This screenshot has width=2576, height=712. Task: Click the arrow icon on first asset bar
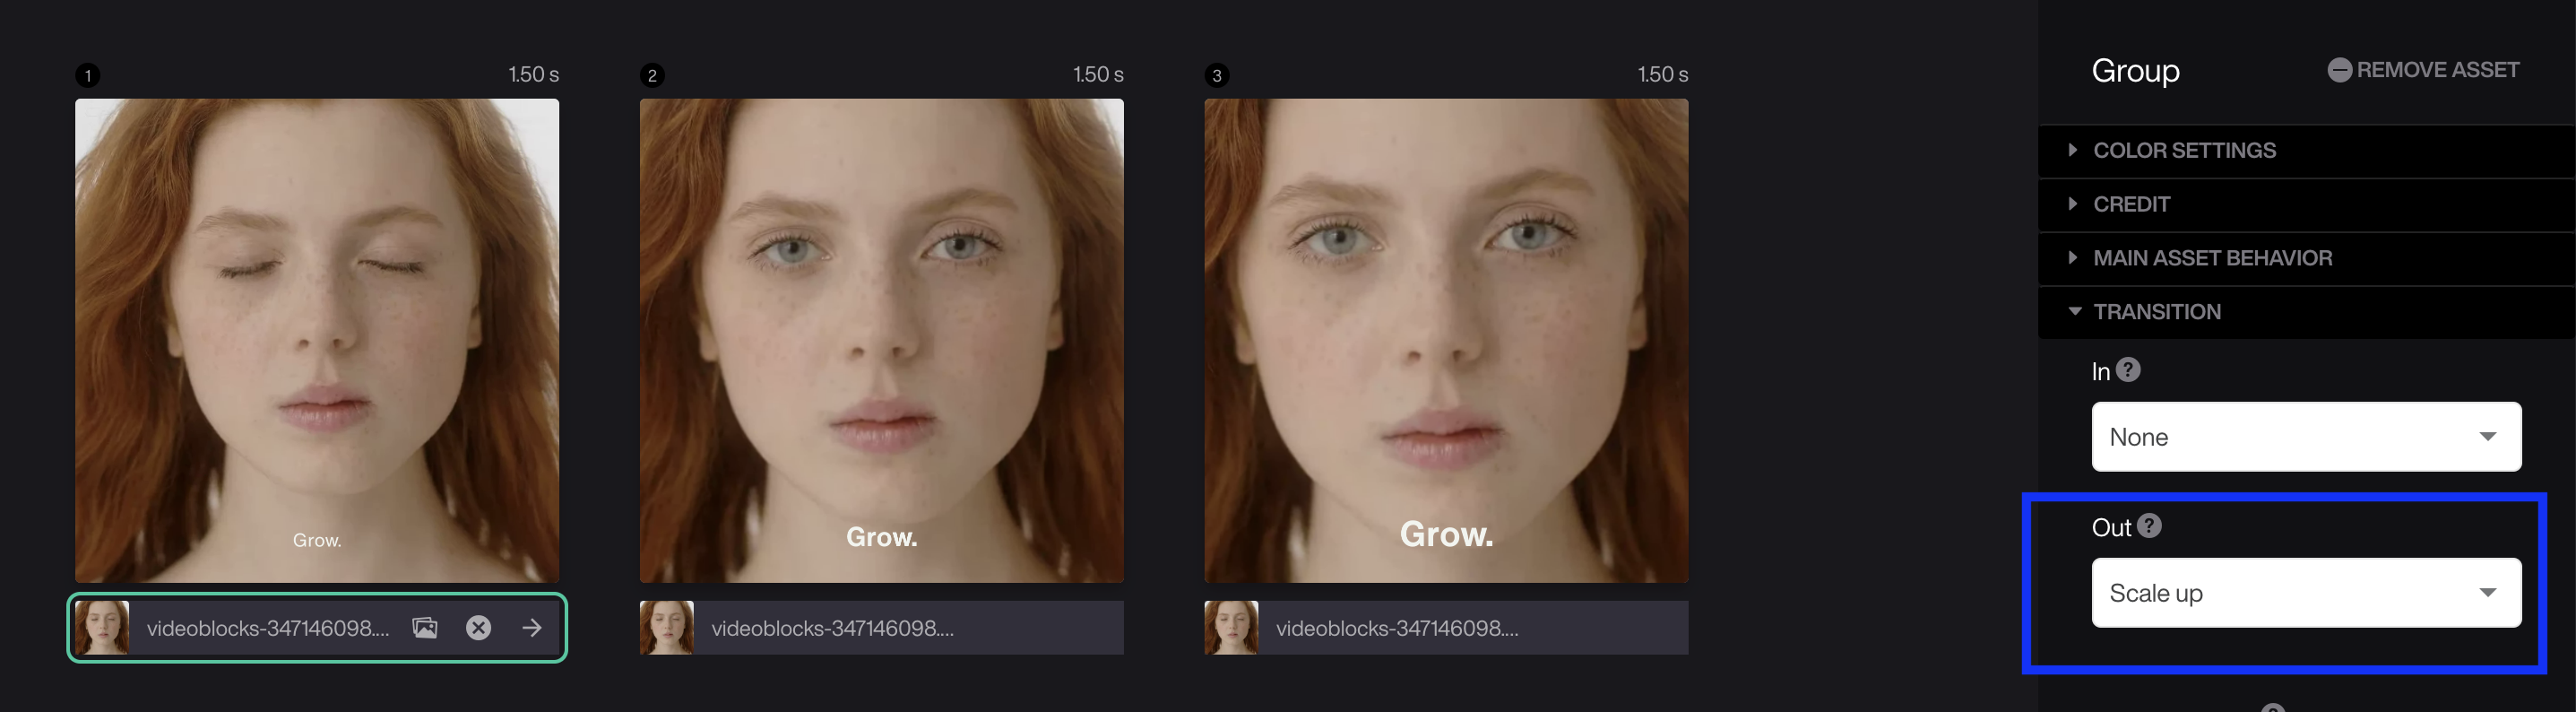click(532, 628)
